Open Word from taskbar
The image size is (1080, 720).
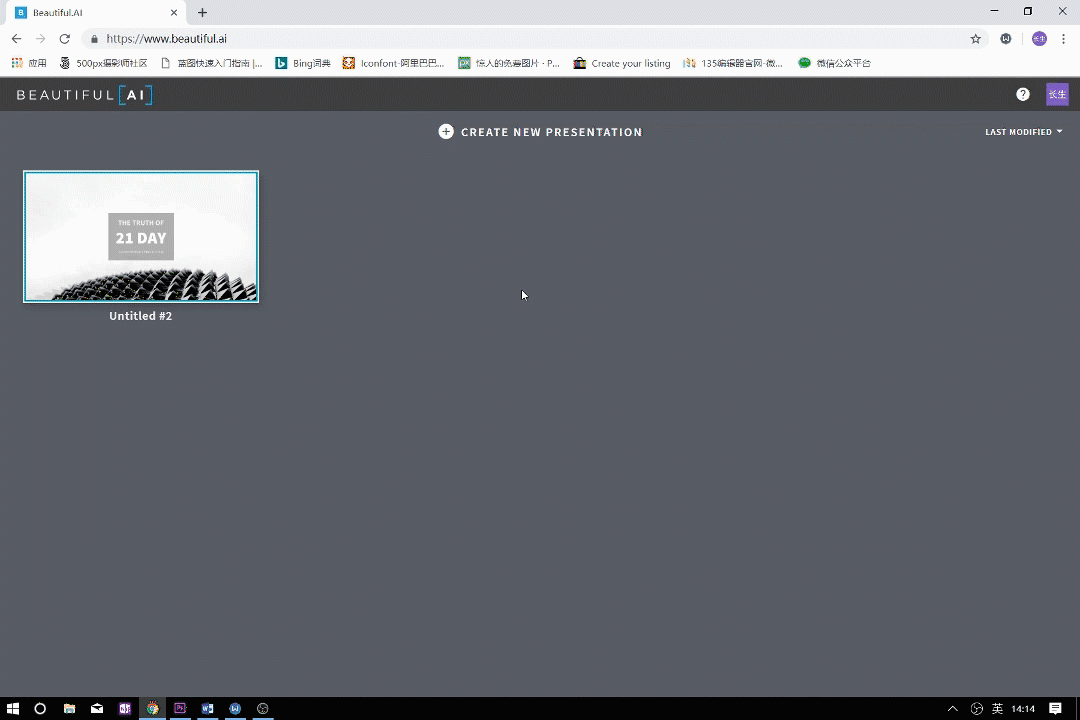pos(207,708)
